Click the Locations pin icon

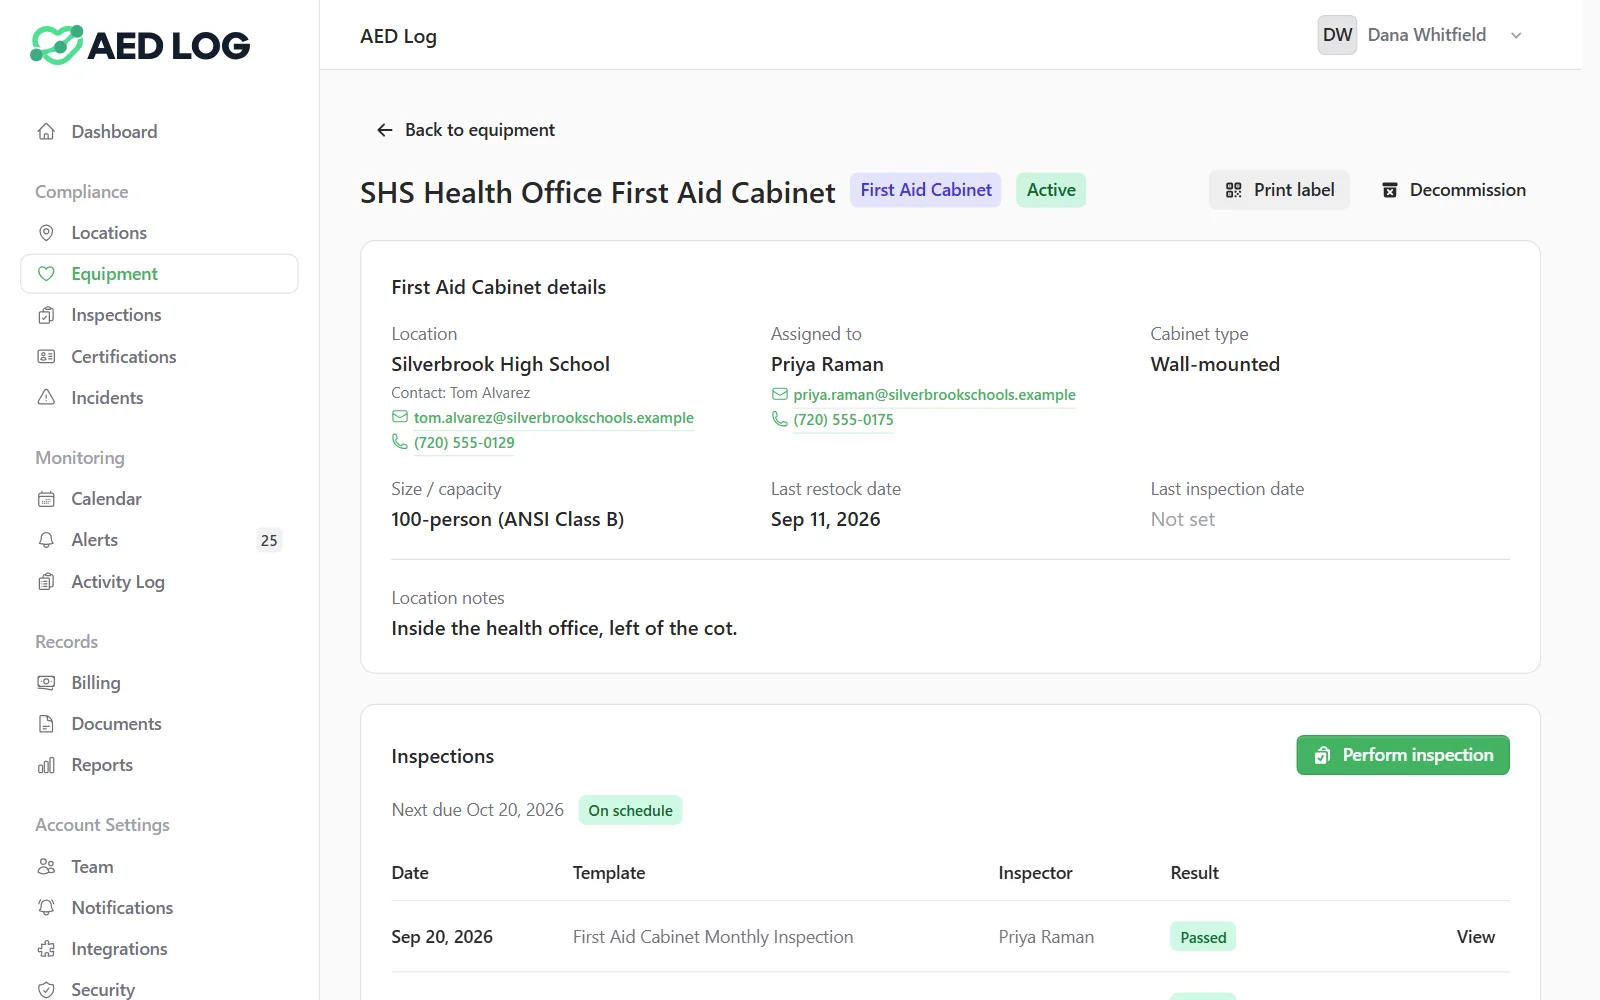coord(46,233)
